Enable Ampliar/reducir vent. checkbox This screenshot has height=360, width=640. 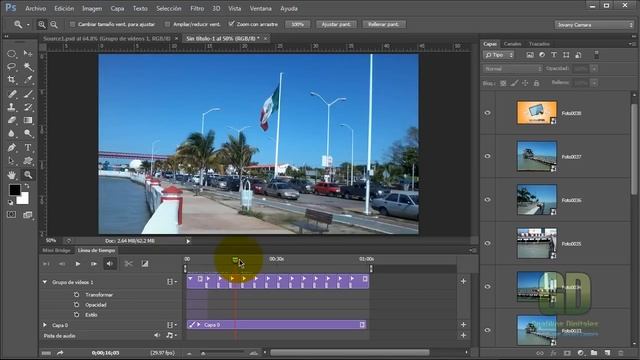(167, 24)
